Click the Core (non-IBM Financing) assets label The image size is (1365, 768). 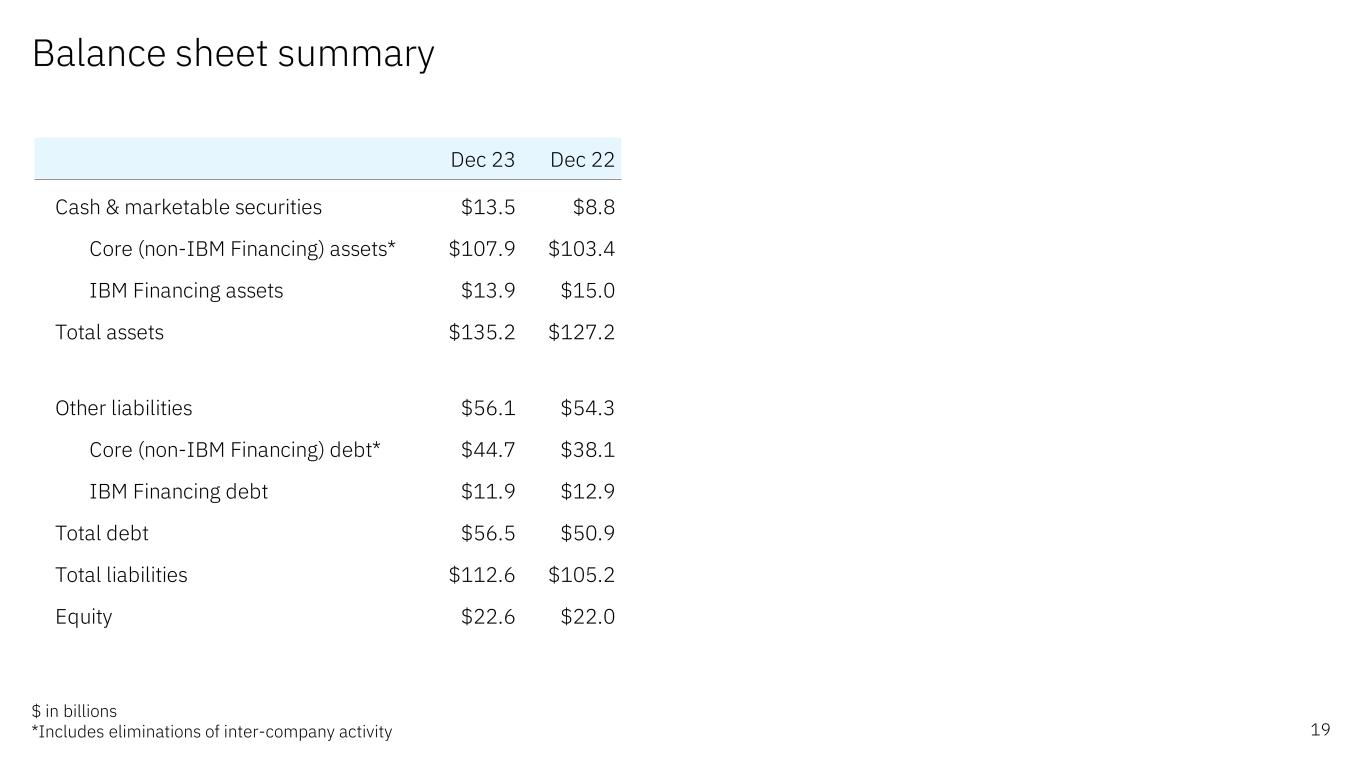[242, 249]
